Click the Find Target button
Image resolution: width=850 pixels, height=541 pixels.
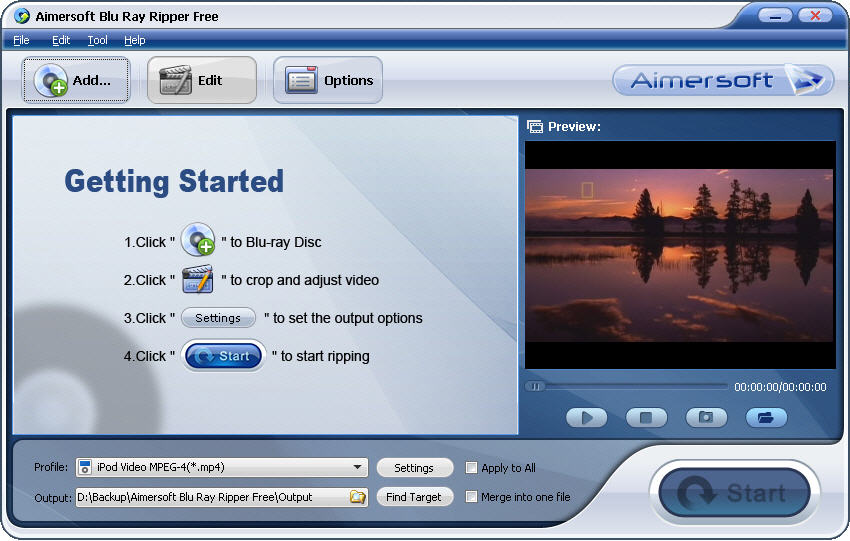coord(414,497)
